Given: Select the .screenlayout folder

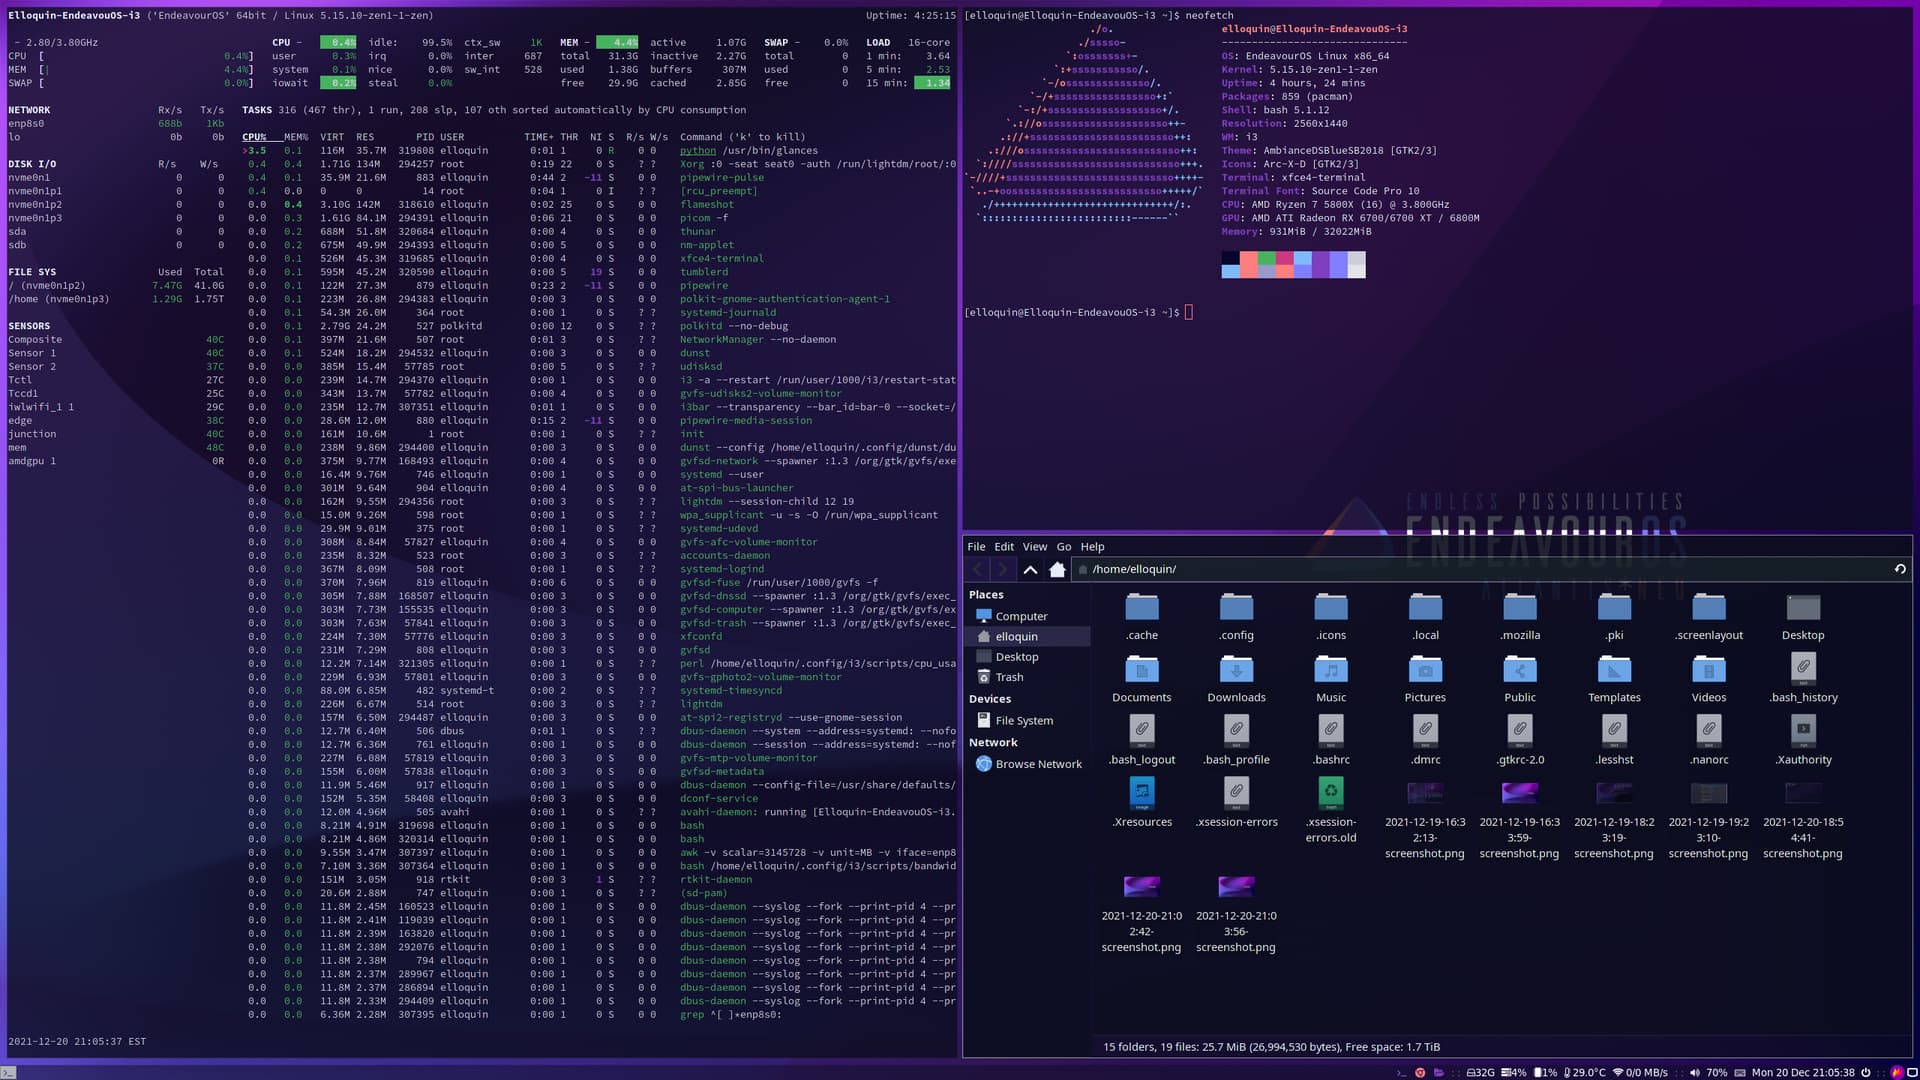Looking at the screenshot, I should [x=1709, y=616].
